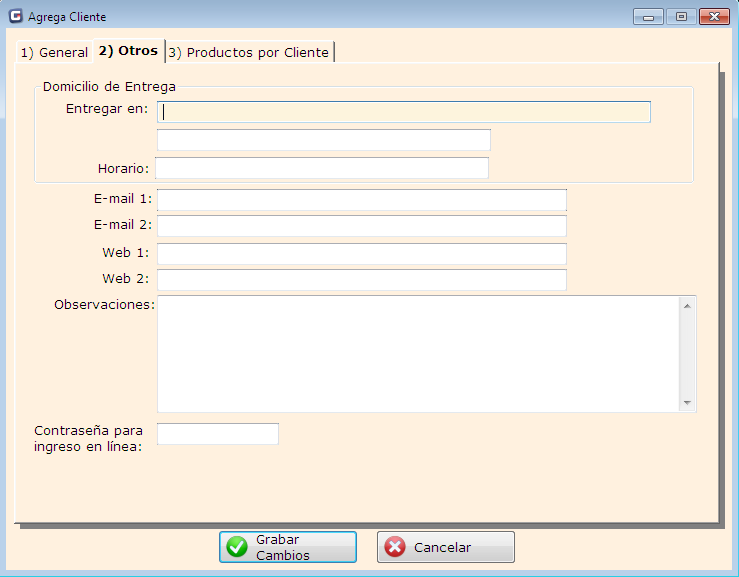Click the Observaciones scrollbar up arrow
The image size is (739, 577).
[x=687, y=305]
